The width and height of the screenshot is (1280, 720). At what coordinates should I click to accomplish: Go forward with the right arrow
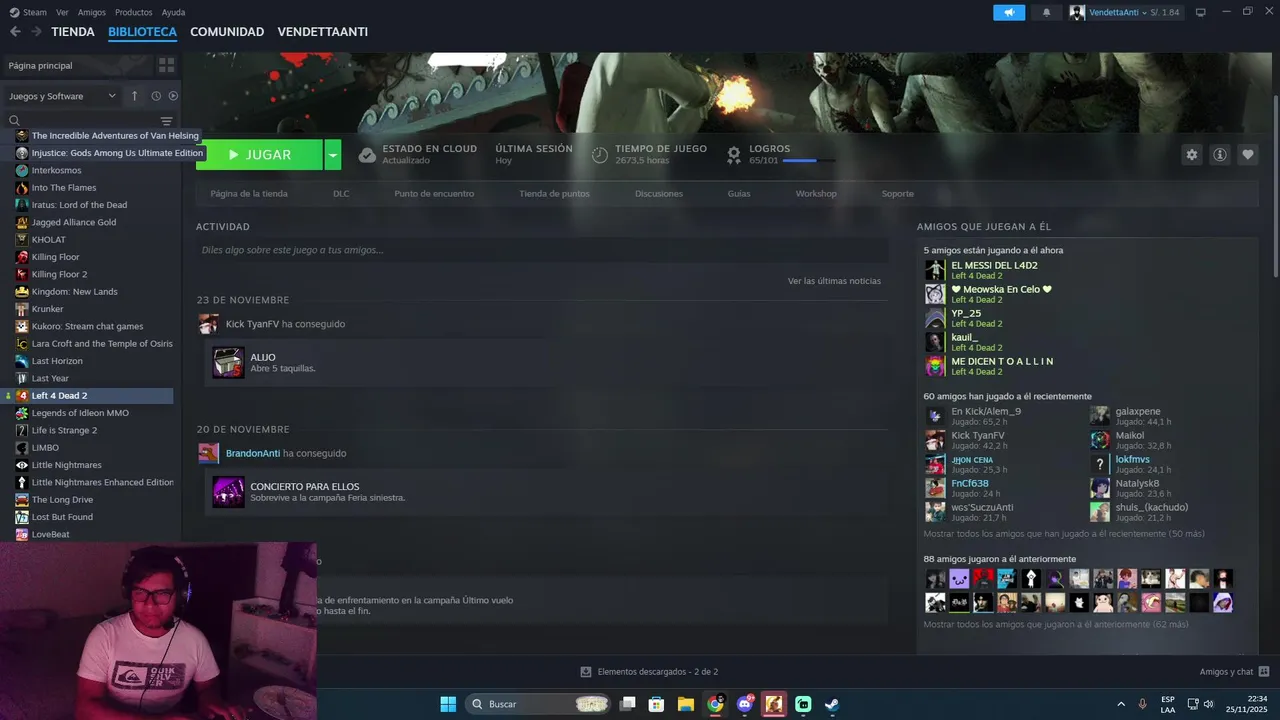36,32
